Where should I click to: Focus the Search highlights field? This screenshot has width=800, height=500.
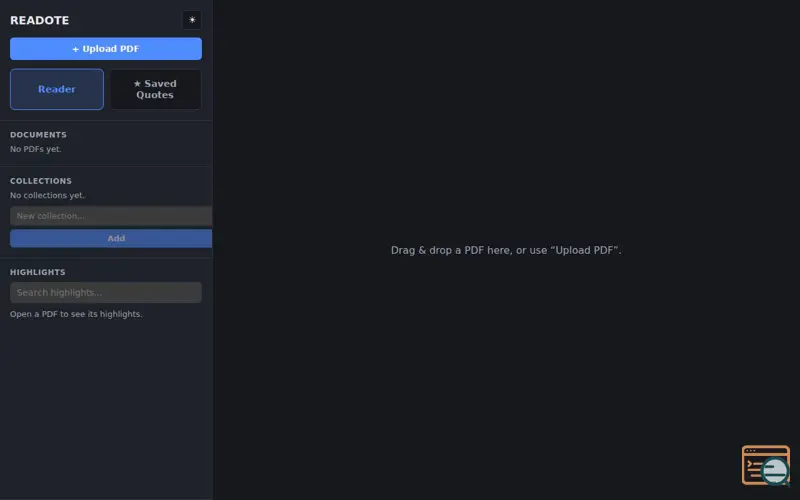pos(106,292)
